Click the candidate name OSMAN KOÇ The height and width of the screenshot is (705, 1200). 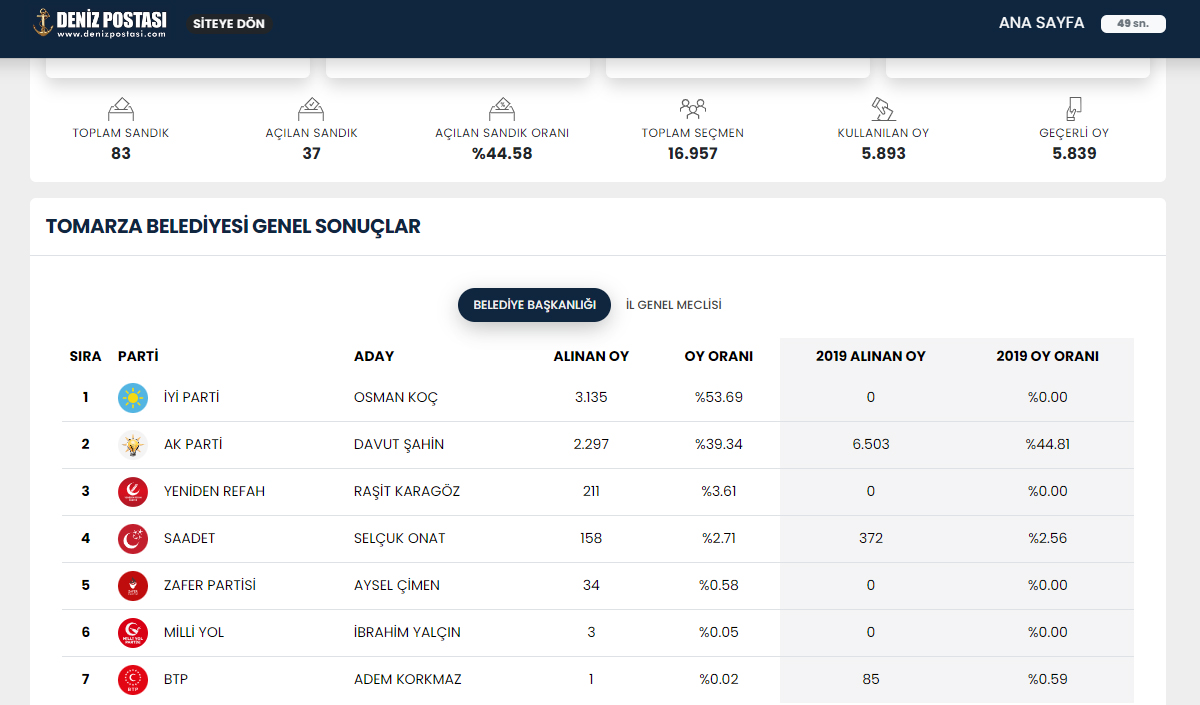(x=396, y=397)
